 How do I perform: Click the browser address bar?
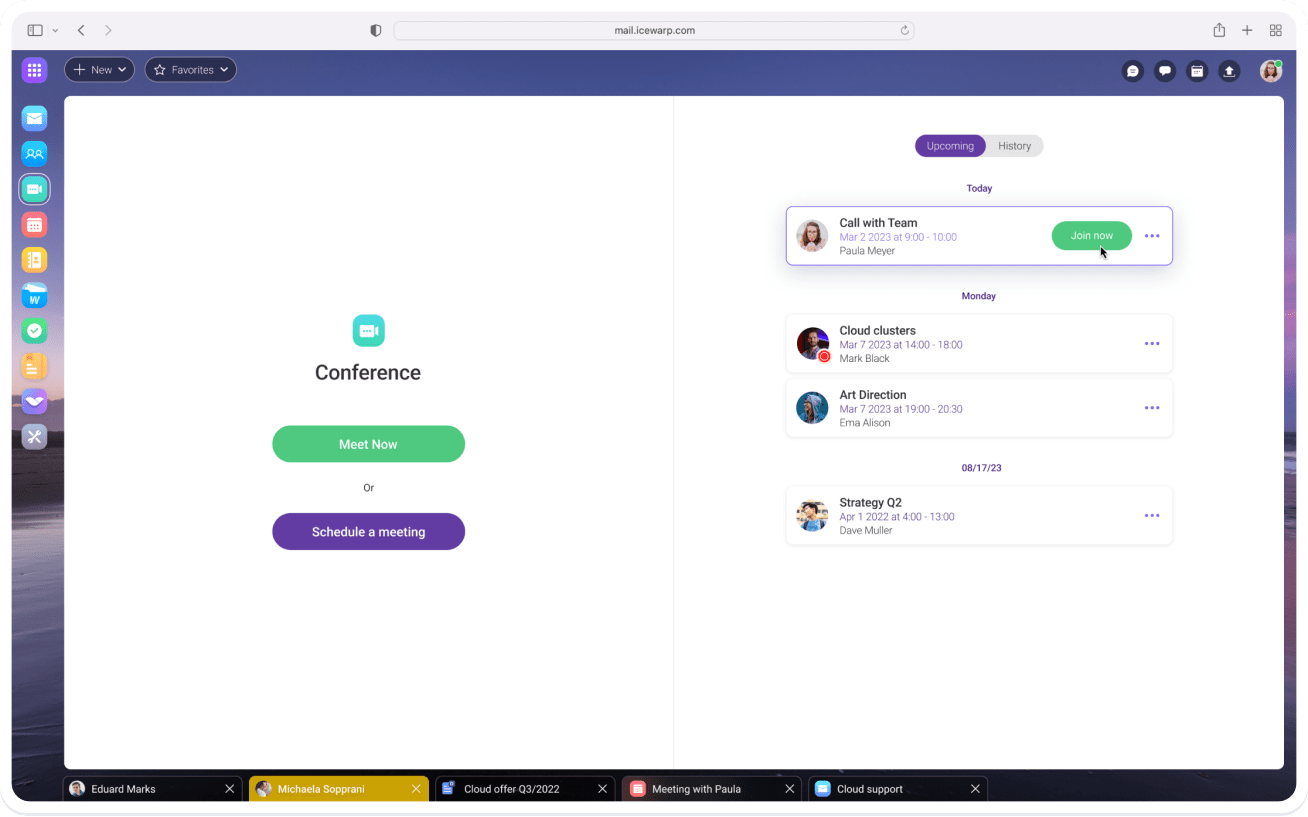click(x=654, y=31)
